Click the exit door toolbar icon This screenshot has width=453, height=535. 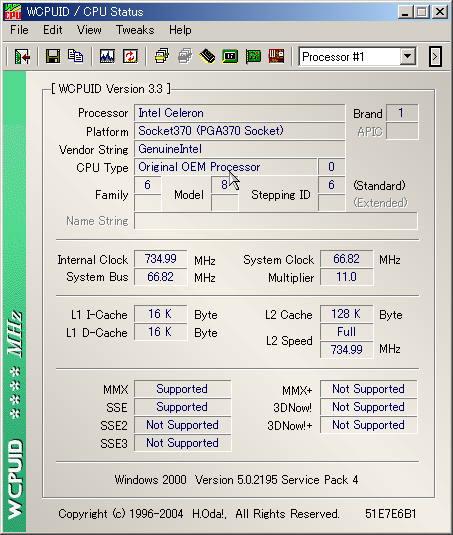pos(22,56)
